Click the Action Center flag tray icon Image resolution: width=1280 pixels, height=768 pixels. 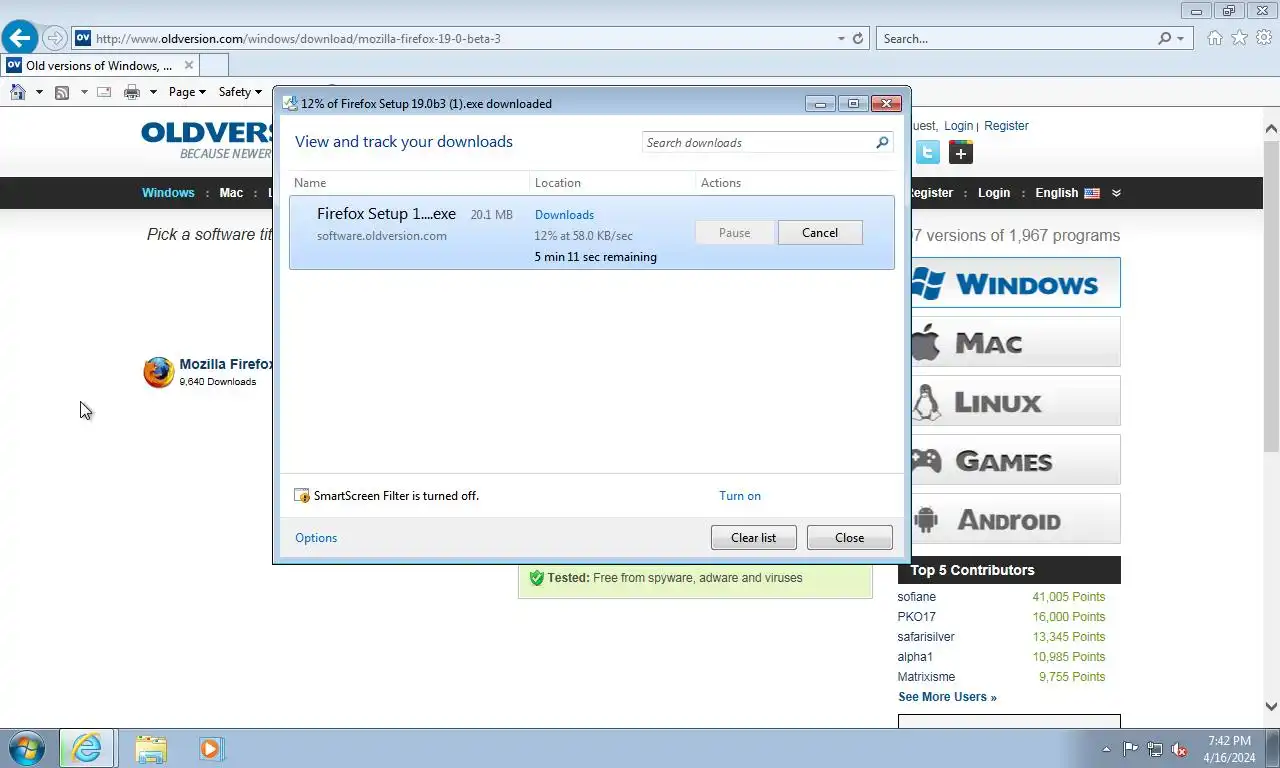pos(1131,748)
